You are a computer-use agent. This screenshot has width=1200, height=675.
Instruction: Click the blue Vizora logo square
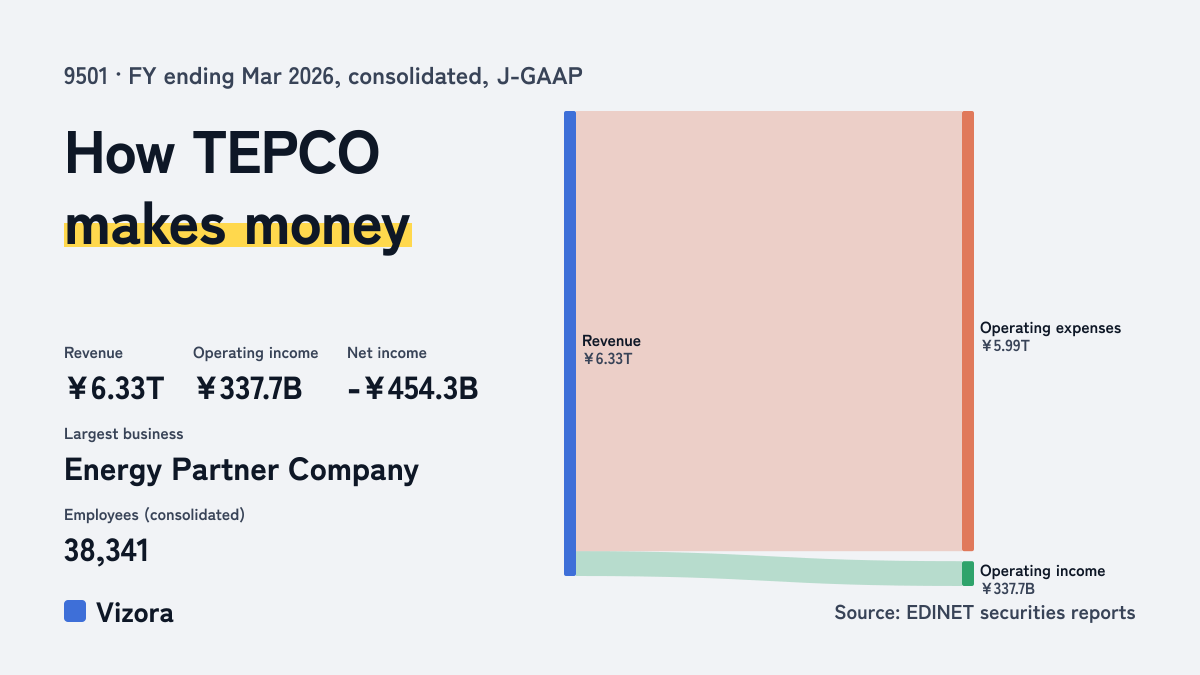click(x=75, y=611)
